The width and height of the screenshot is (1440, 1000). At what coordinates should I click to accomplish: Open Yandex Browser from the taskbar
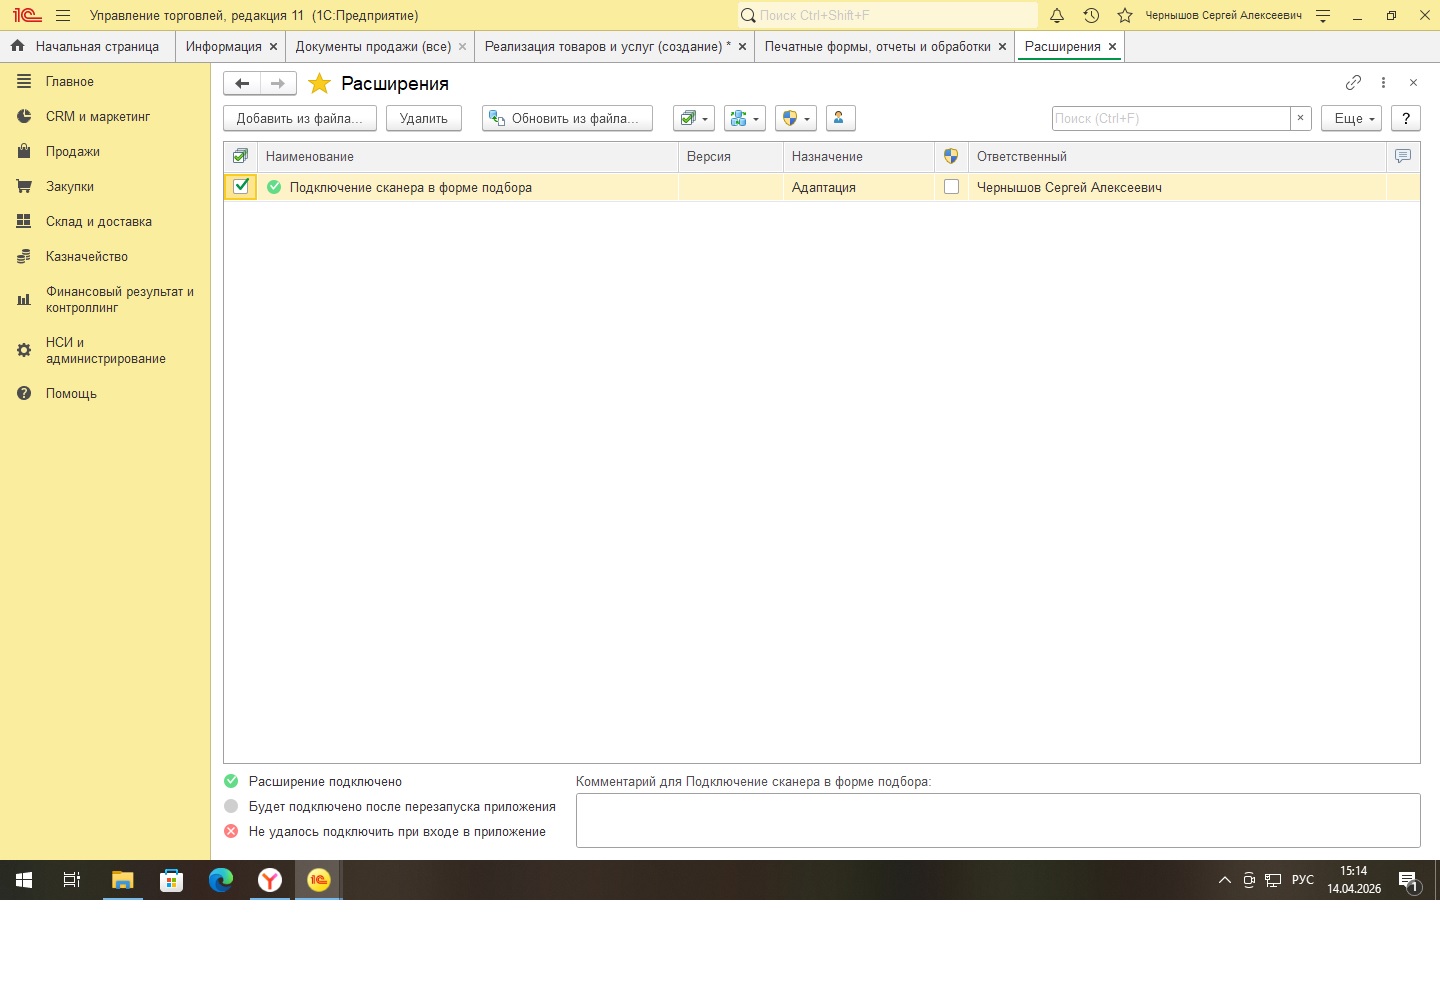(270, 880)
